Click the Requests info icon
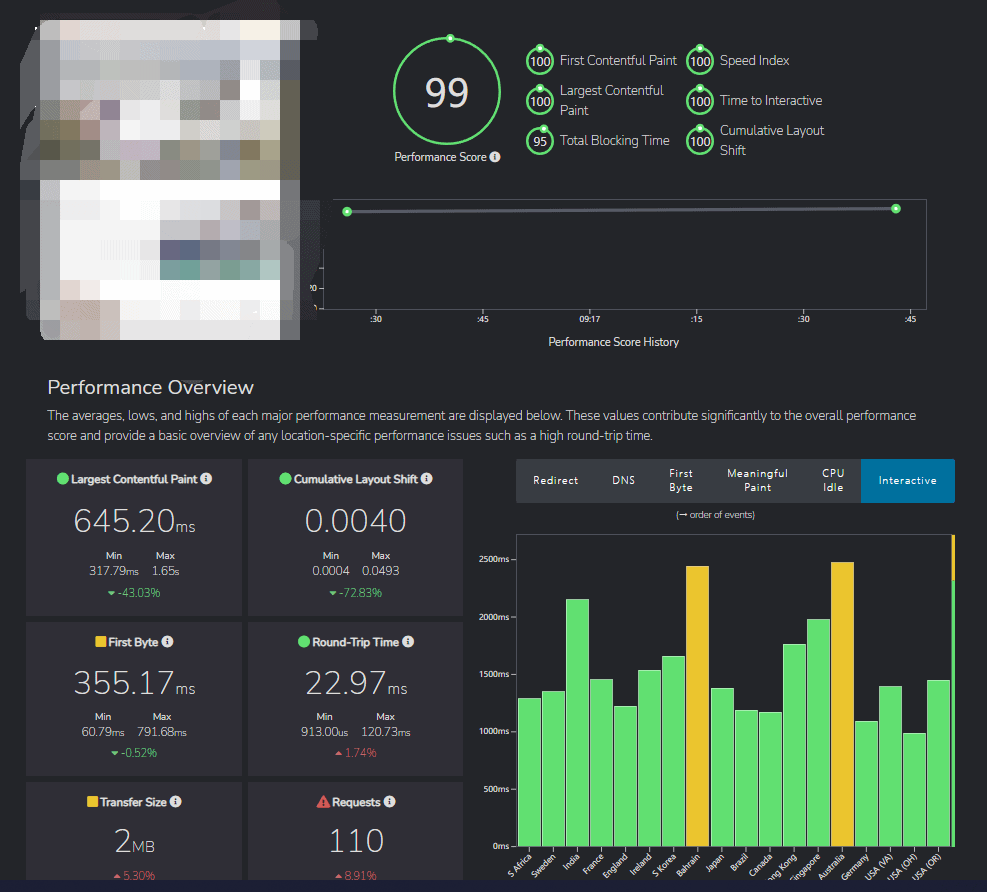 (x=390, y=802)
